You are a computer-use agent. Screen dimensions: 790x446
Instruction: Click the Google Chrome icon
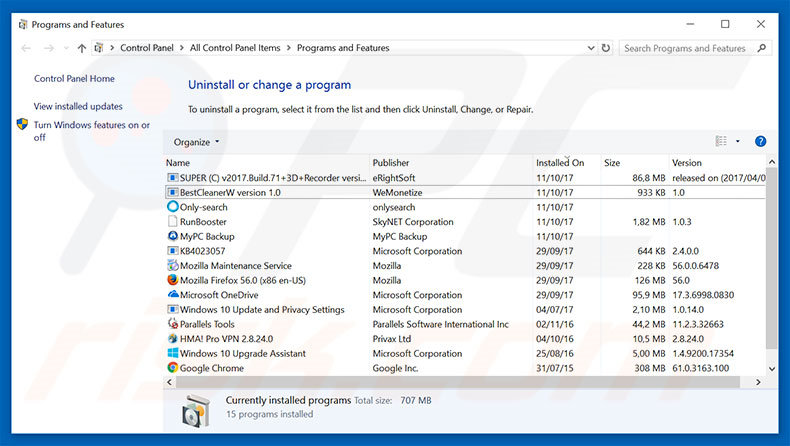[172, 367]
